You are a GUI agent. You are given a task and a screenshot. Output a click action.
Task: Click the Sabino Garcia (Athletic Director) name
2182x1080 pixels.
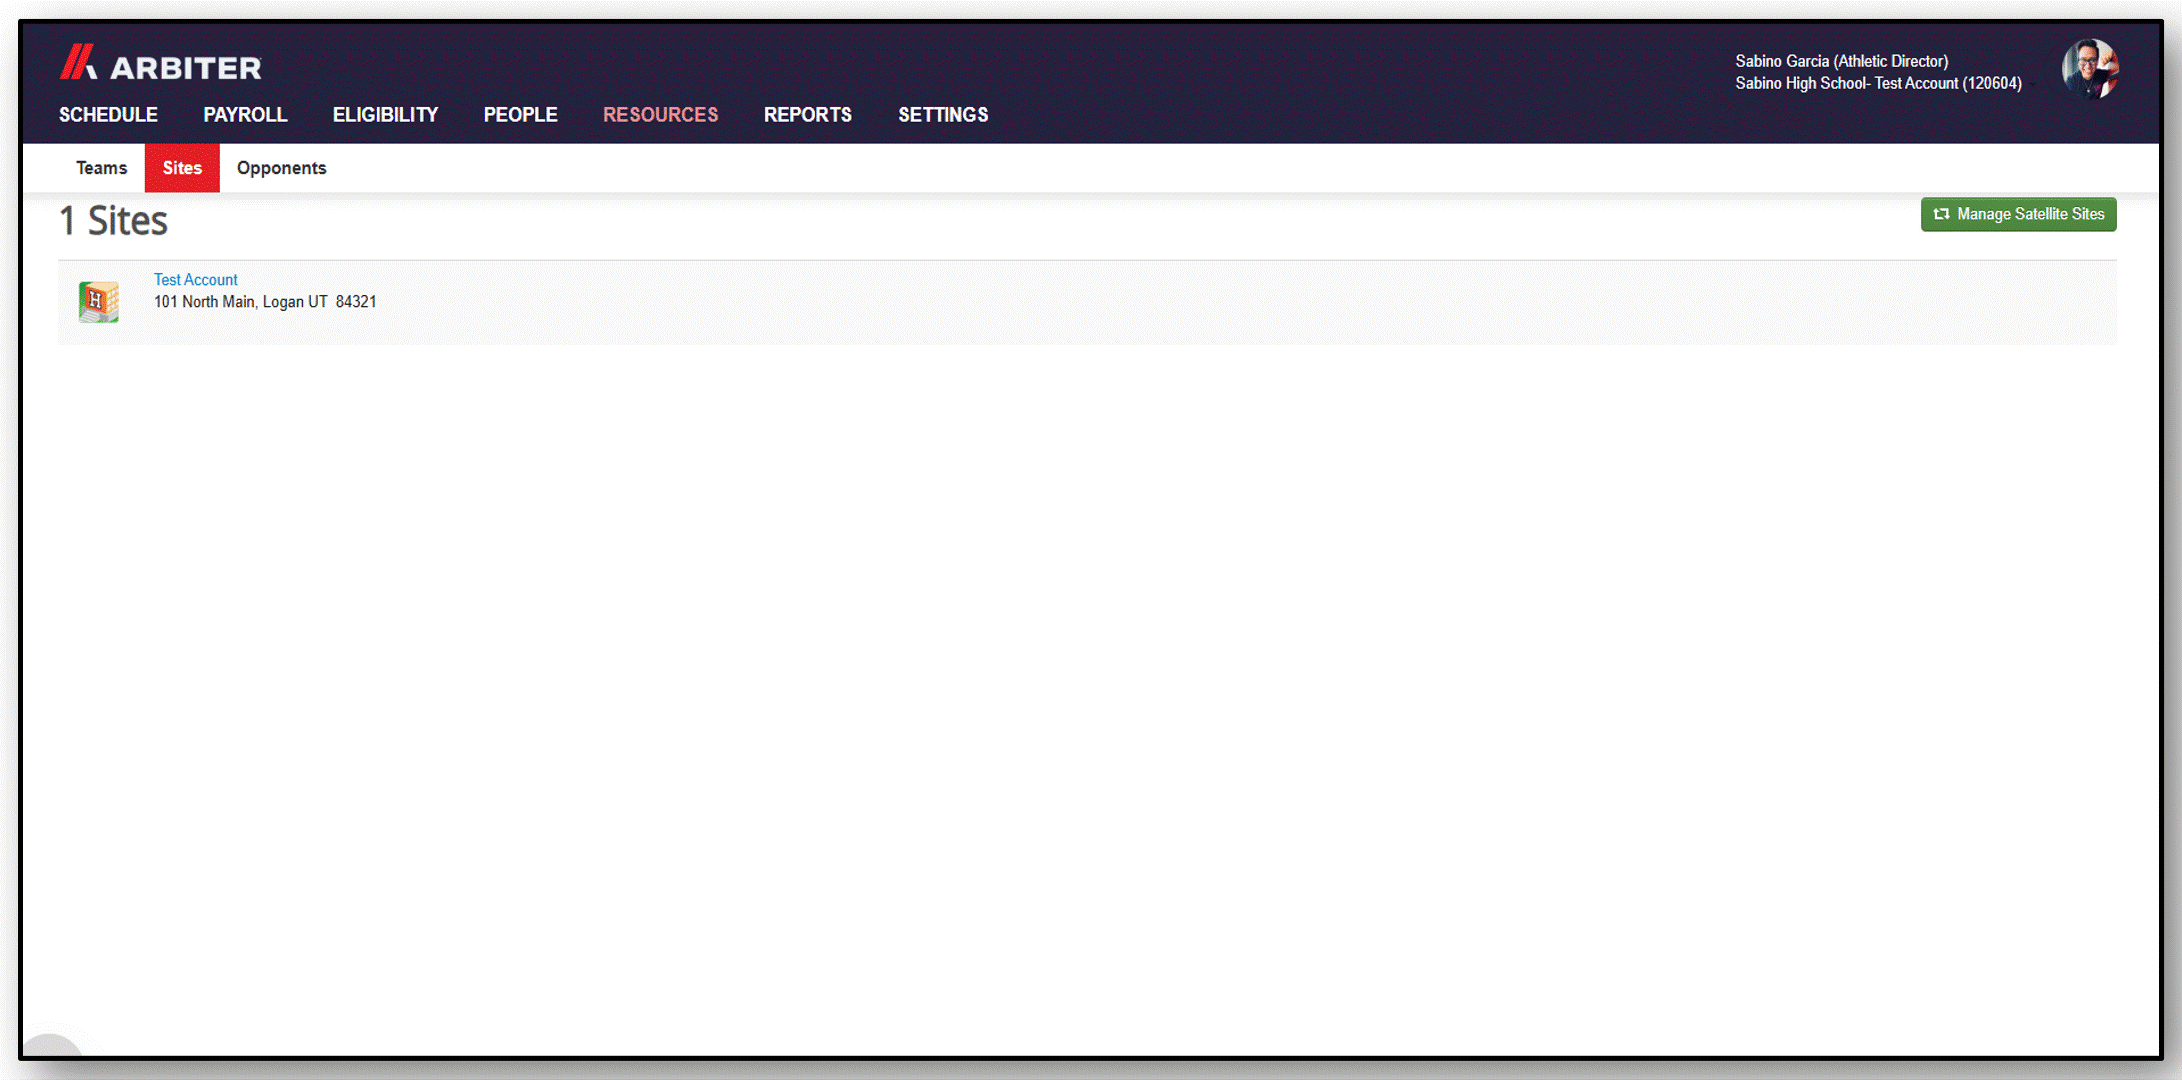[1841, 61]
